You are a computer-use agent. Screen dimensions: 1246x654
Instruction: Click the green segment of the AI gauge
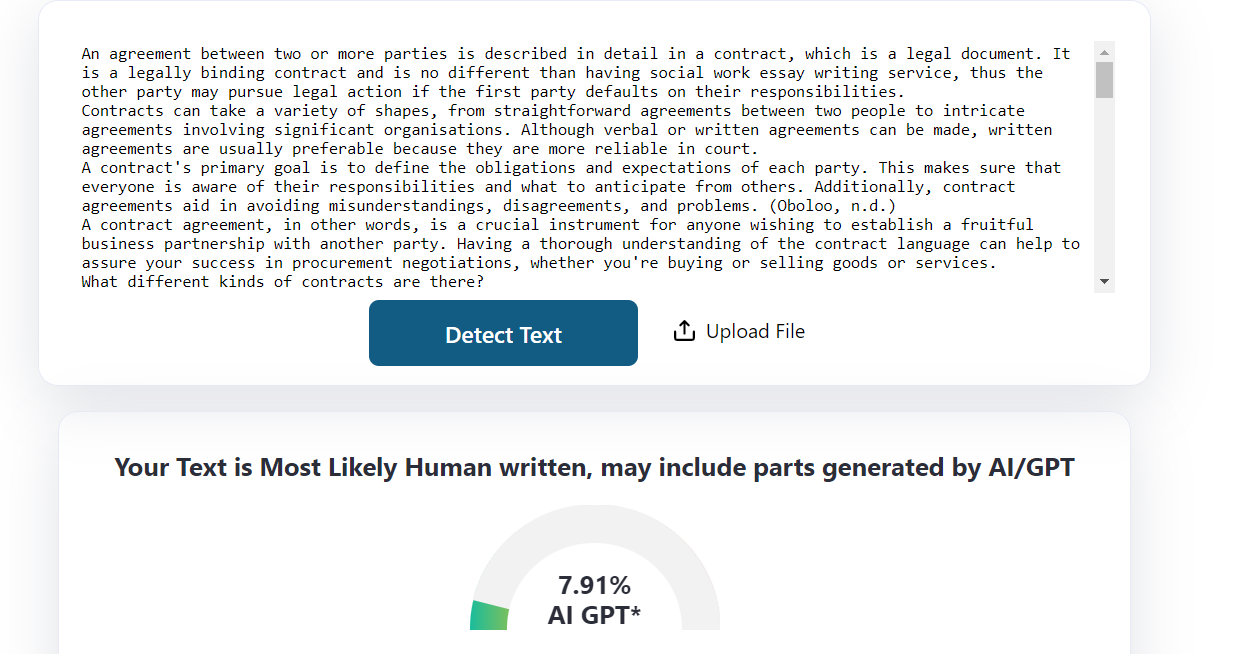point(489,616)
